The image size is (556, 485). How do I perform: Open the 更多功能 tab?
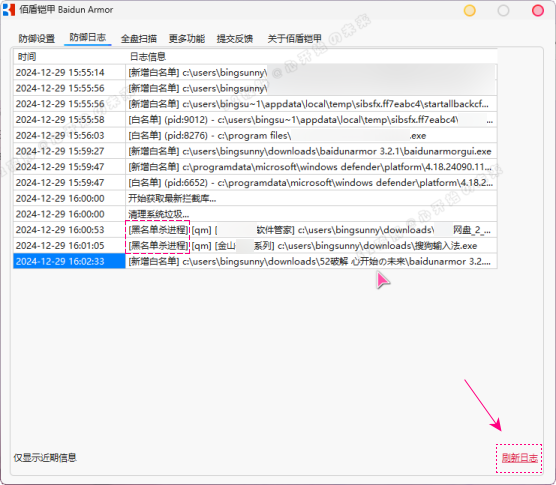(x=187, y=38)
